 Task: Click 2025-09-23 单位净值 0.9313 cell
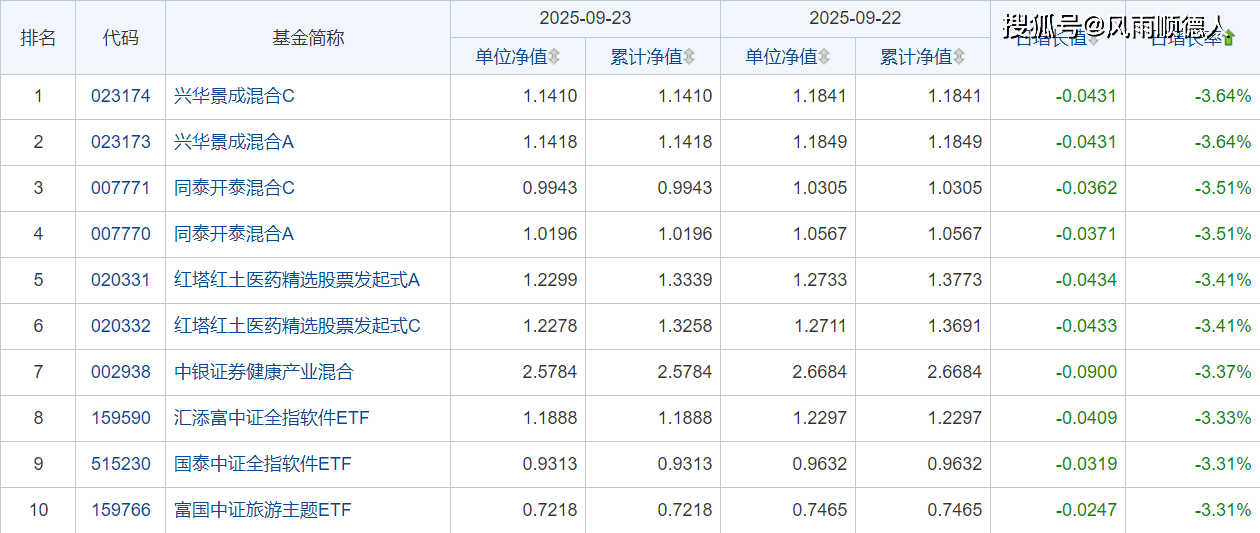[550, 464]
